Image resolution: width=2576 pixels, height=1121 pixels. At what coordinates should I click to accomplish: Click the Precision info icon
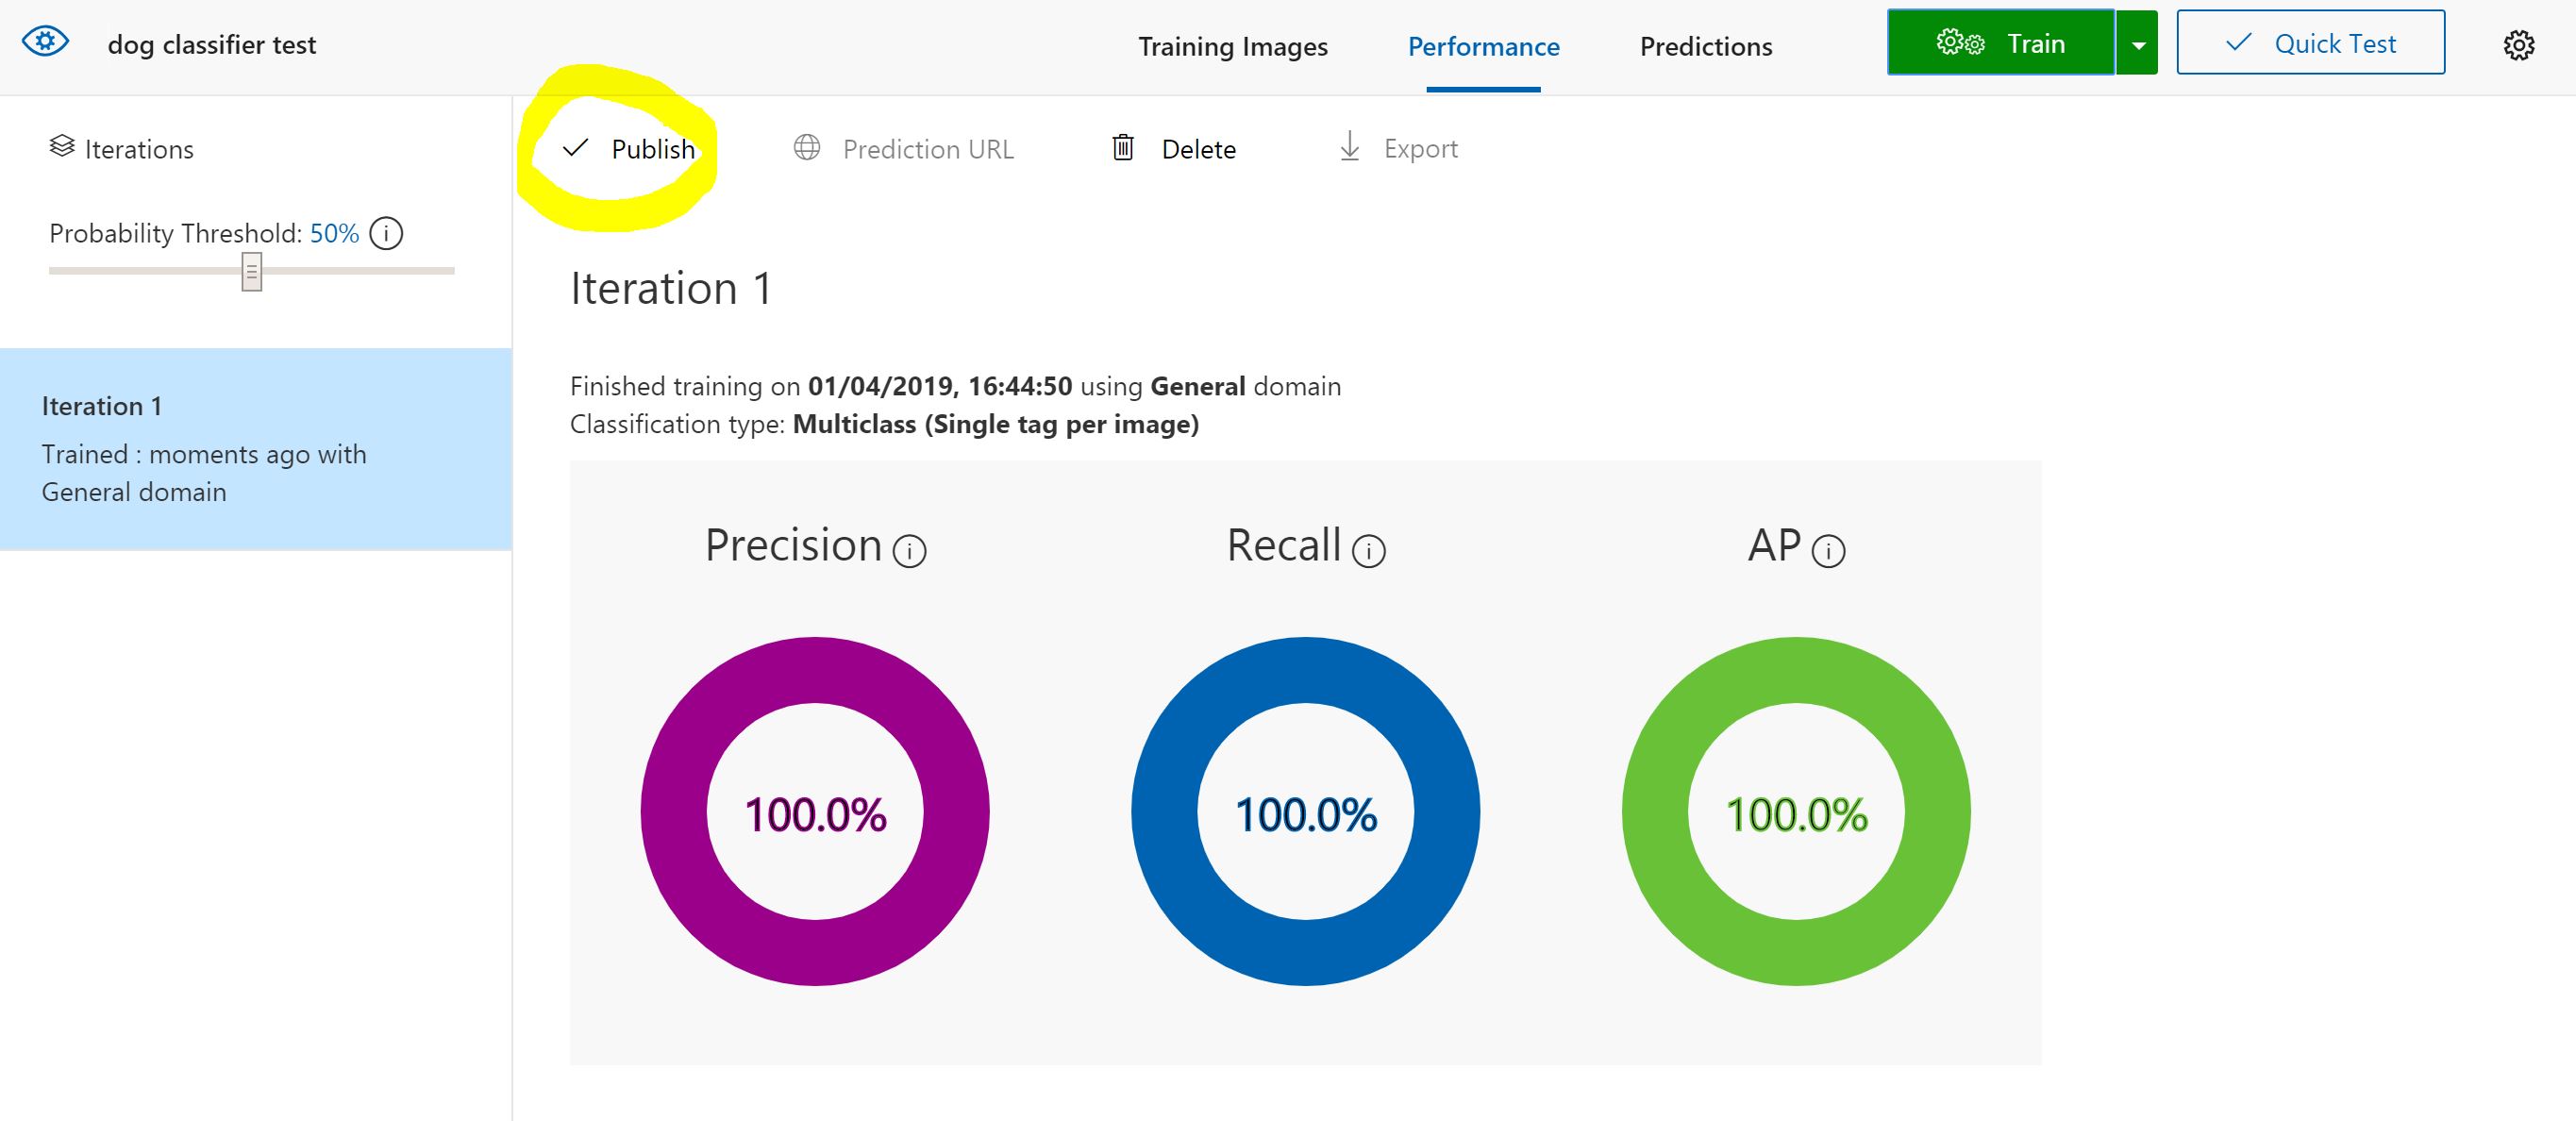click(909, 551)
